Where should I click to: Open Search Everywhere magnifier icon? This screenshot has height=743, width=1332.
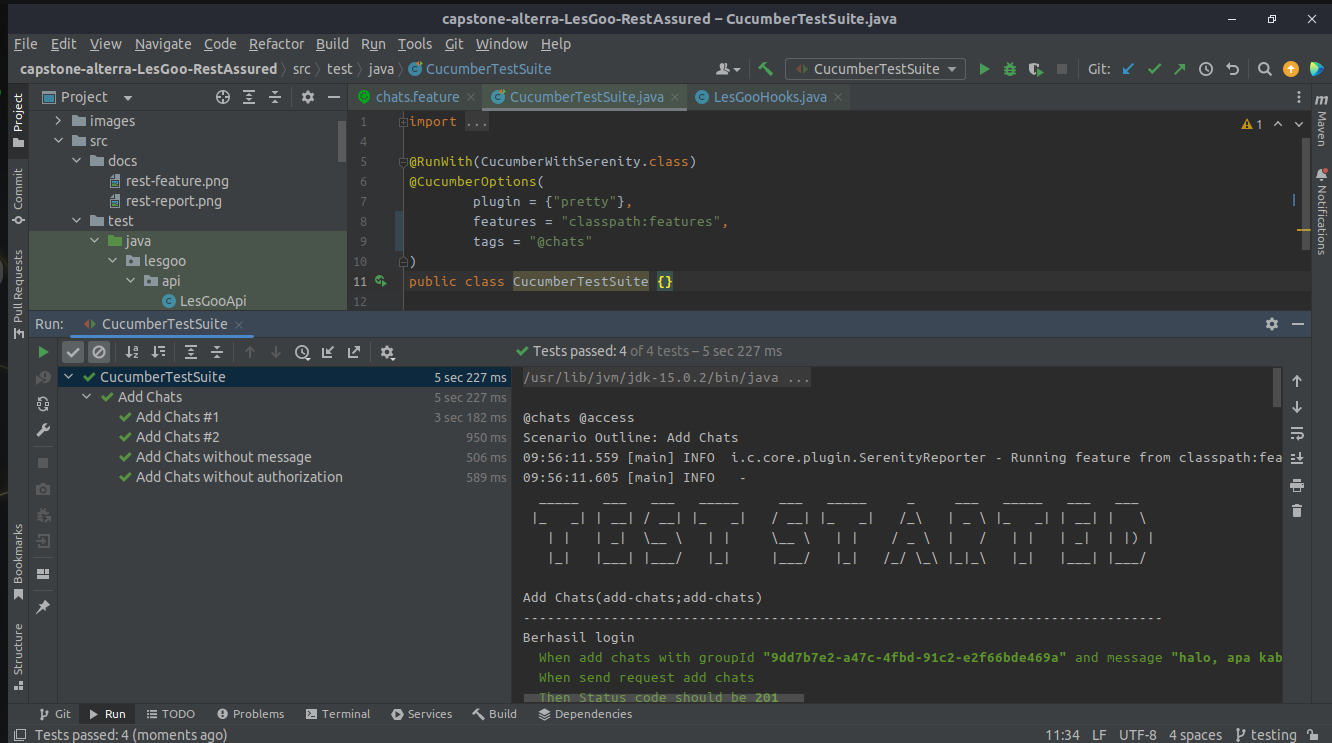click(1264, 68)
